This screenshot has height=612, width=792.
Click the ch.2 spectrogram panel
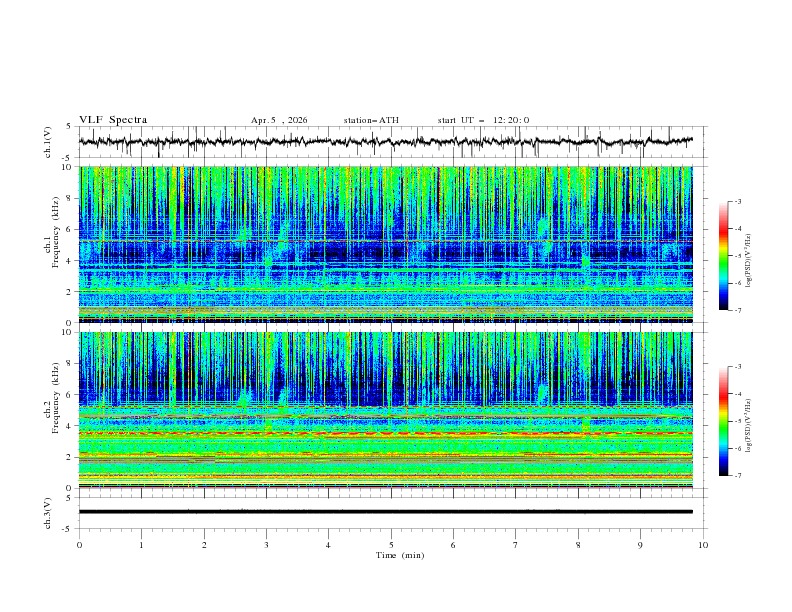[386, 410]
